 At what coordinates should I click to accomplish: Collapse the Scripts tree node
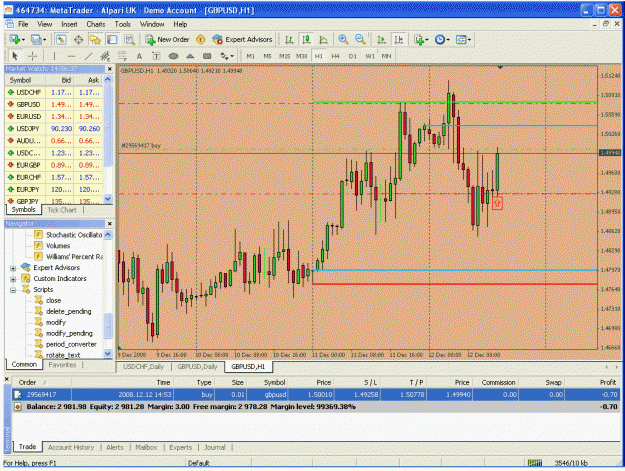point(13,290)
